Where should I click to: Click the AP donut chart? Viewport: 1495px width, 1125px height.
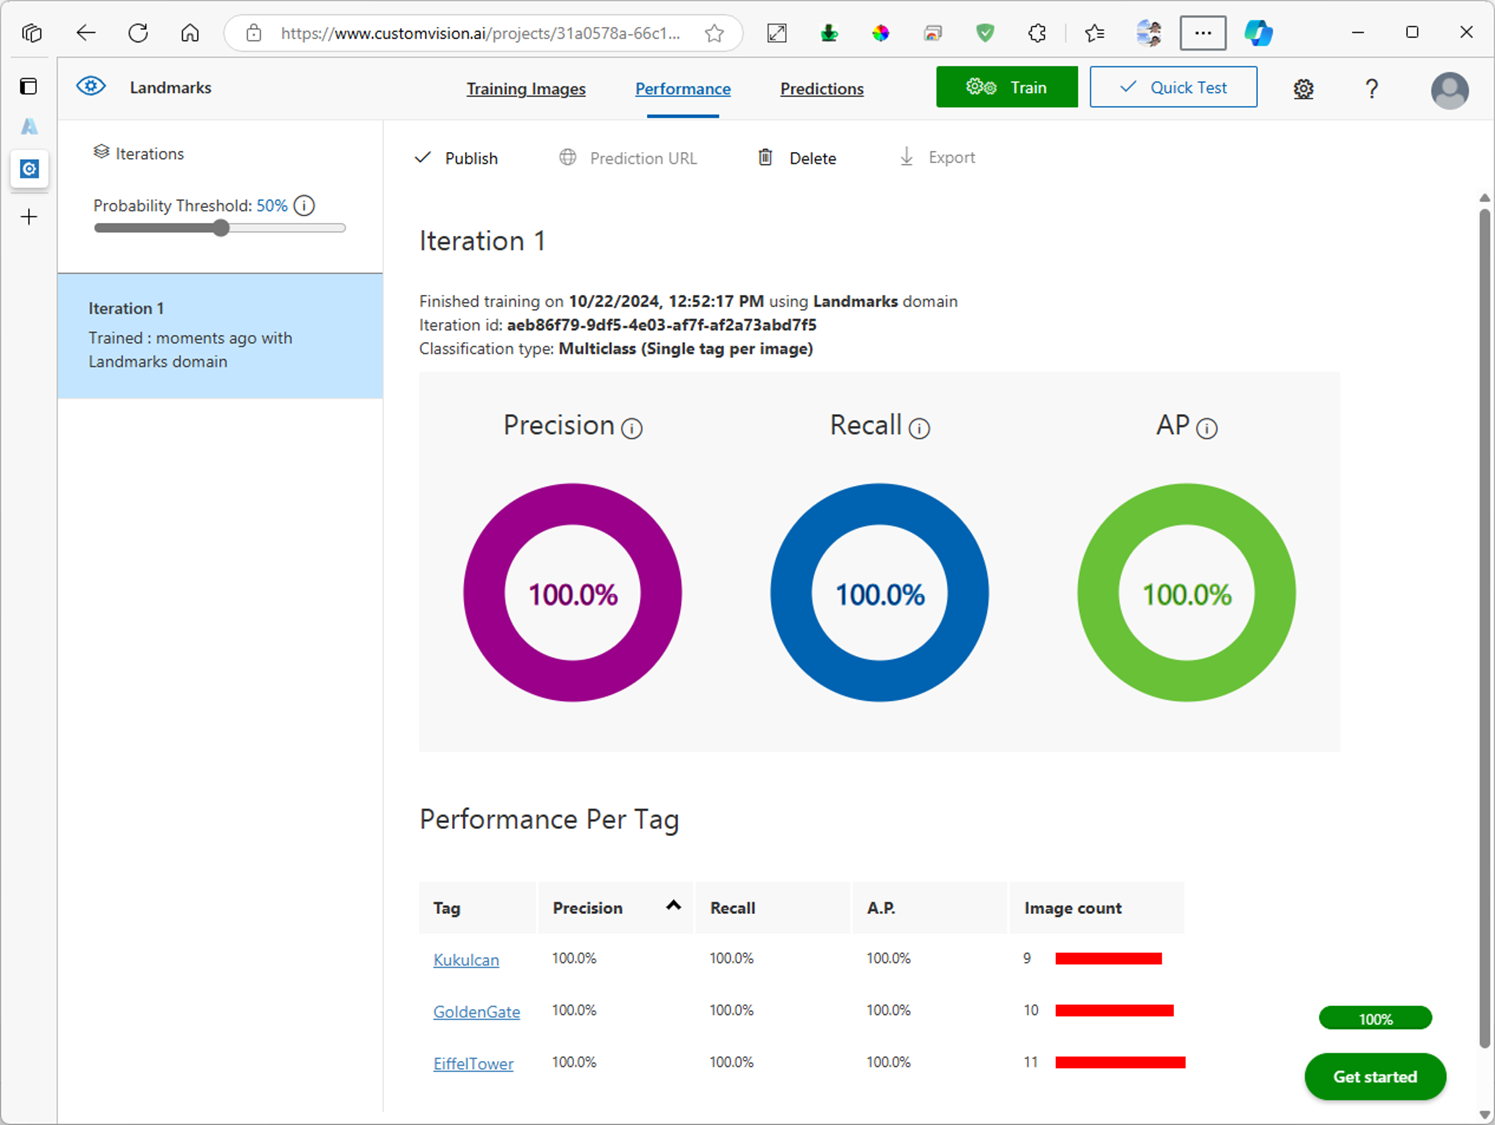[x=1187, y=593]
